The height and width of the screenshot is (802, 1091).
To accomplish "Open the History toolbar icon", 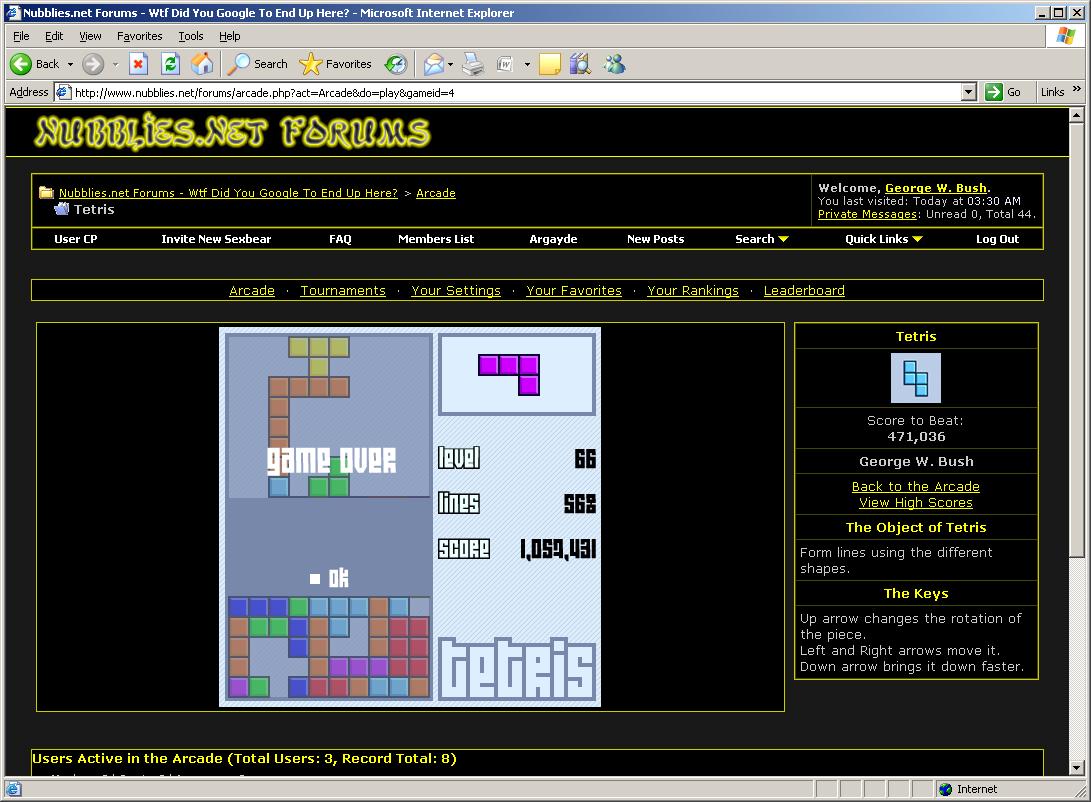I will pyautogui.click(x=396, y=64).
